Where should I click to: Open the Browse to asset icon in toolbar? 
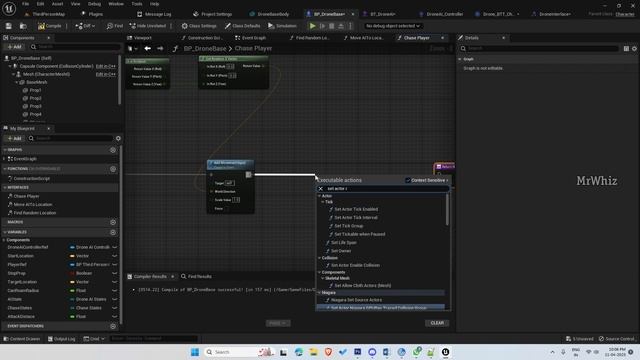click(x=23, y=26)
